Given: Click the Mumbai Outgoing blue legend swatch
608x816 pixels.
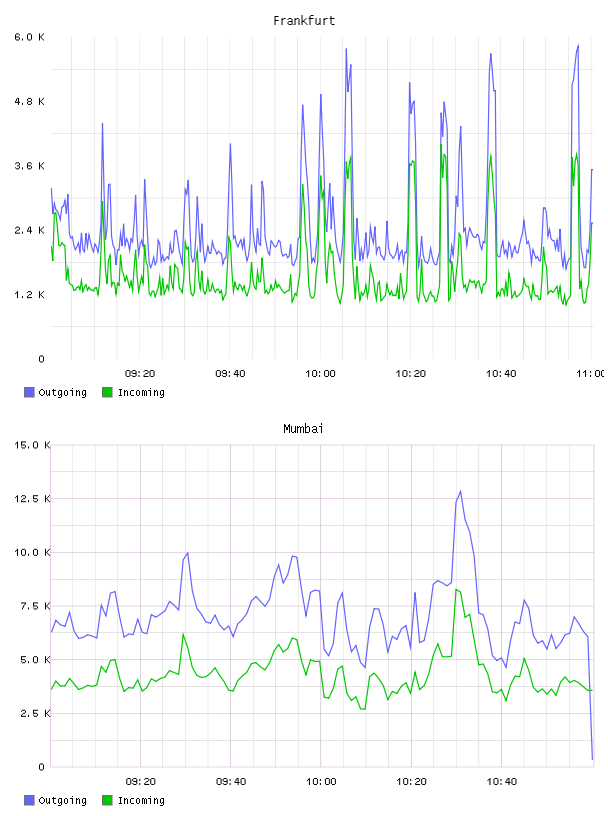Looking at the screenshot, I should click(x=29, y=800).
